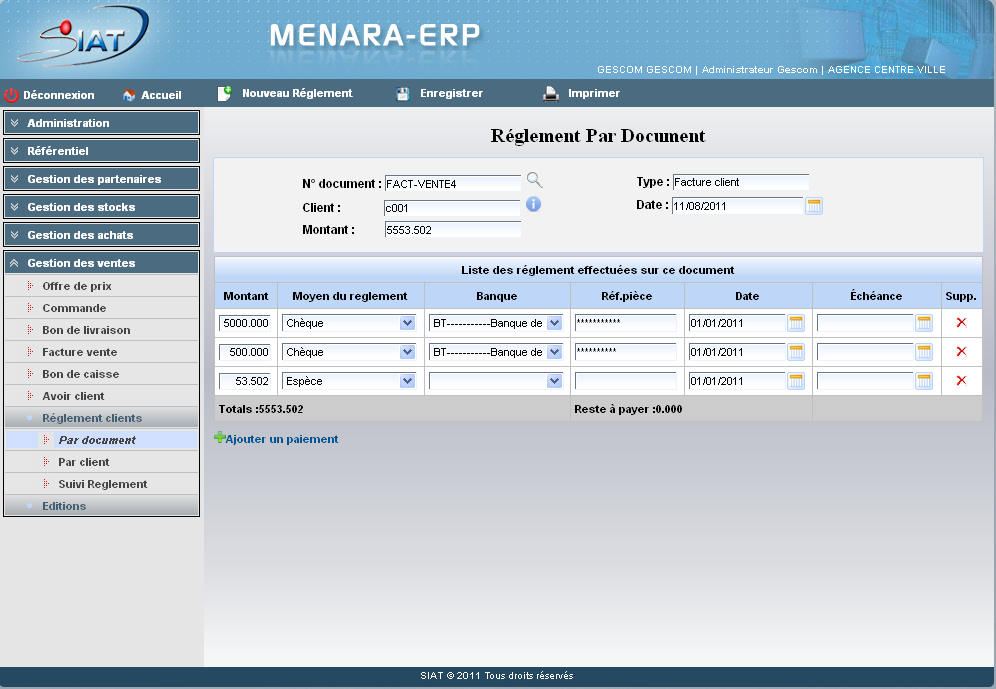Focus empty Réf.pièce field in Espèce row
This screenshot has height=689, width=996.
(x=626, y=381)
